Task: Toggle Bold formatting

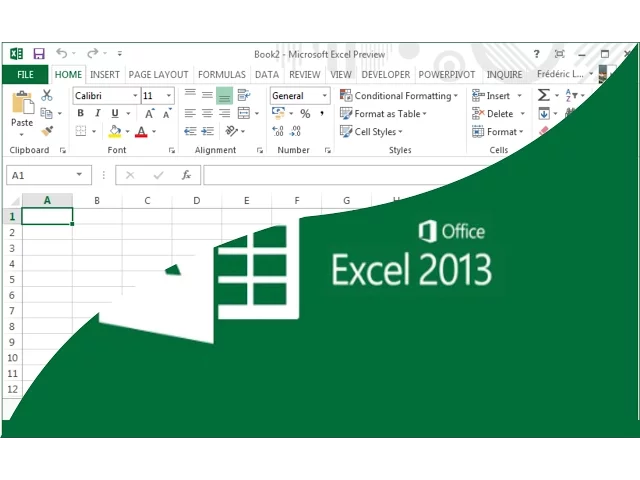Action: (x=80, y=113)
